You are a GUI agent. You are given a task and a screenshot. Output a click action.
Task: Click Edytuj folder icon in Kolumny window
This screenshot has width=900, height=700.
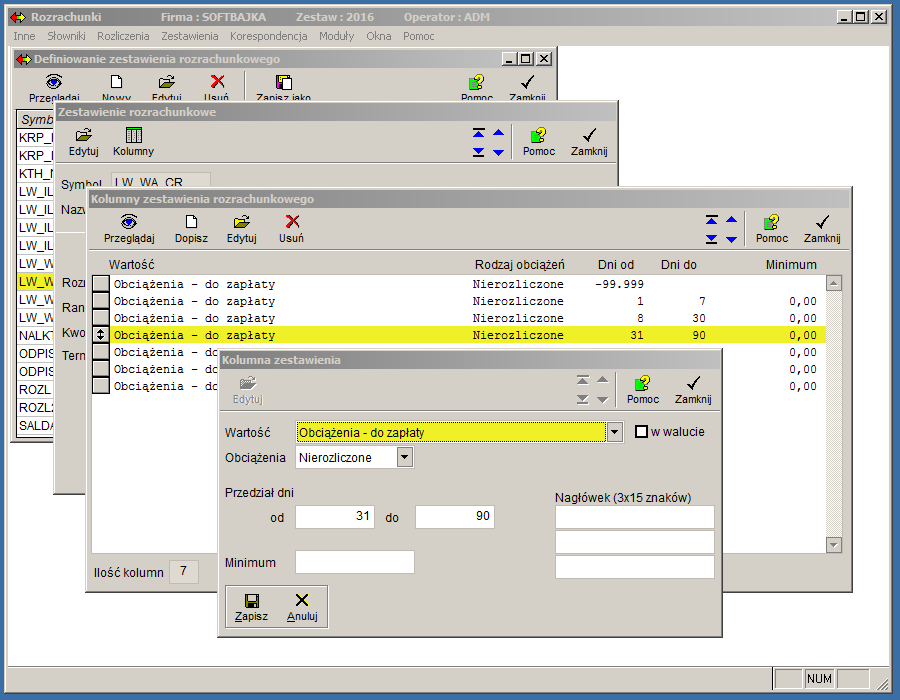tap(242, 221)
